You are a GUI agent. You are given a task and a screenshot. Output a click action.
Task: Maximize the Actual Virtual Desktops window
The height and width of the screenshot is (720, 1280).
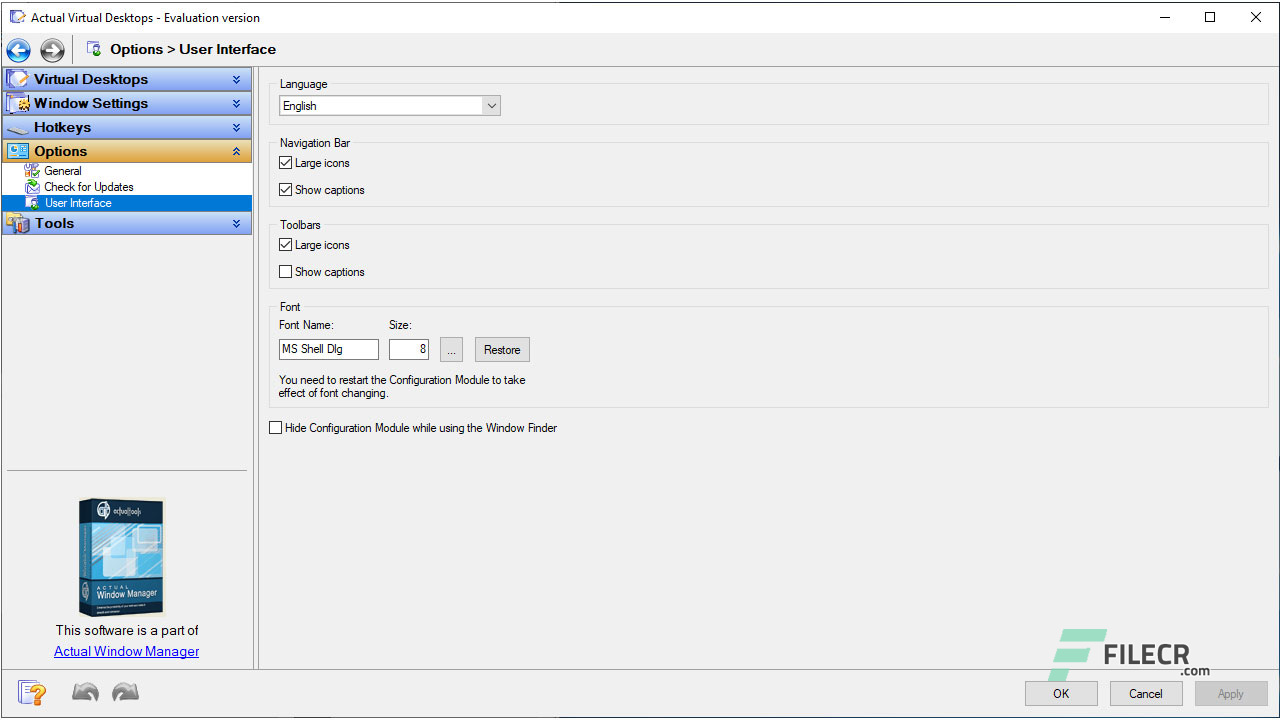(1210, 17)
